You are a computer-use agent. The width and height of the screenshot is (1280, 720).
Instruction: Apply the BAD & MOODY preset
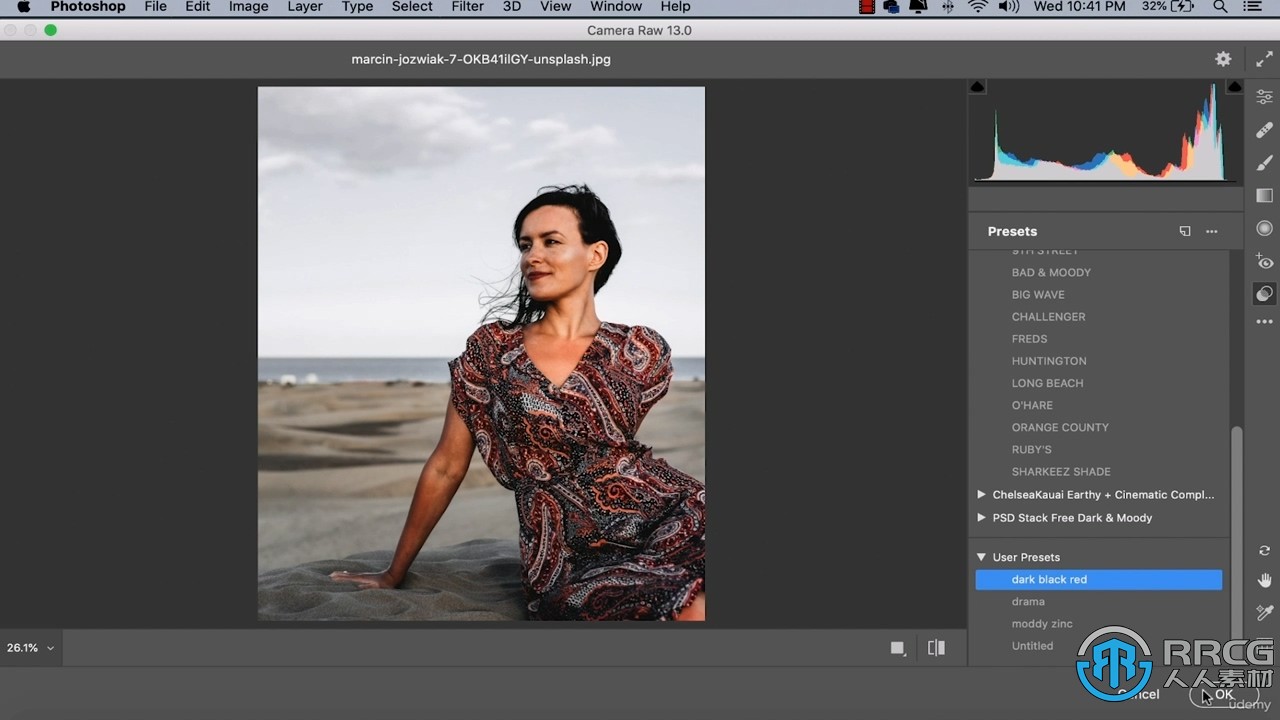pos(1051,272)
